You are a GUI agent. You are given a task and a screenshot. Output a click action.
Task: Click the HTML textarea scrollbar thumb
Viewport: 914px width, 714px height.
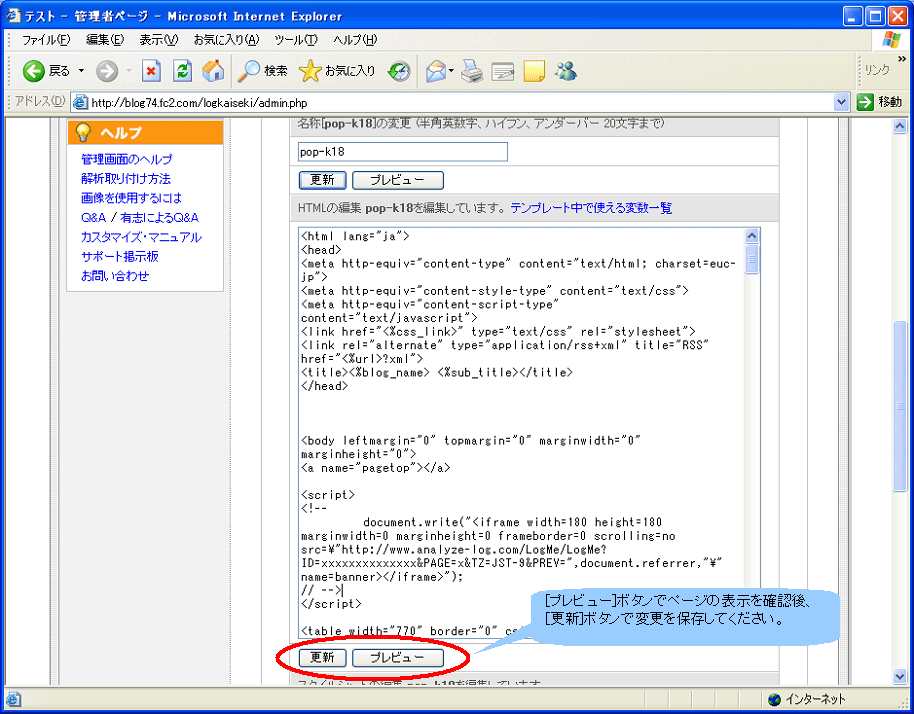[752, 259]
